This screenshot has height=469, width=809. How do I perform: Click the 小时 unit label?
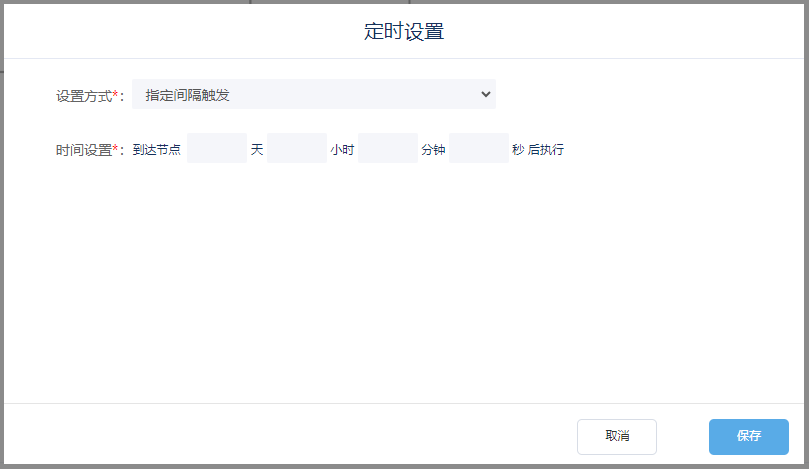342,150
